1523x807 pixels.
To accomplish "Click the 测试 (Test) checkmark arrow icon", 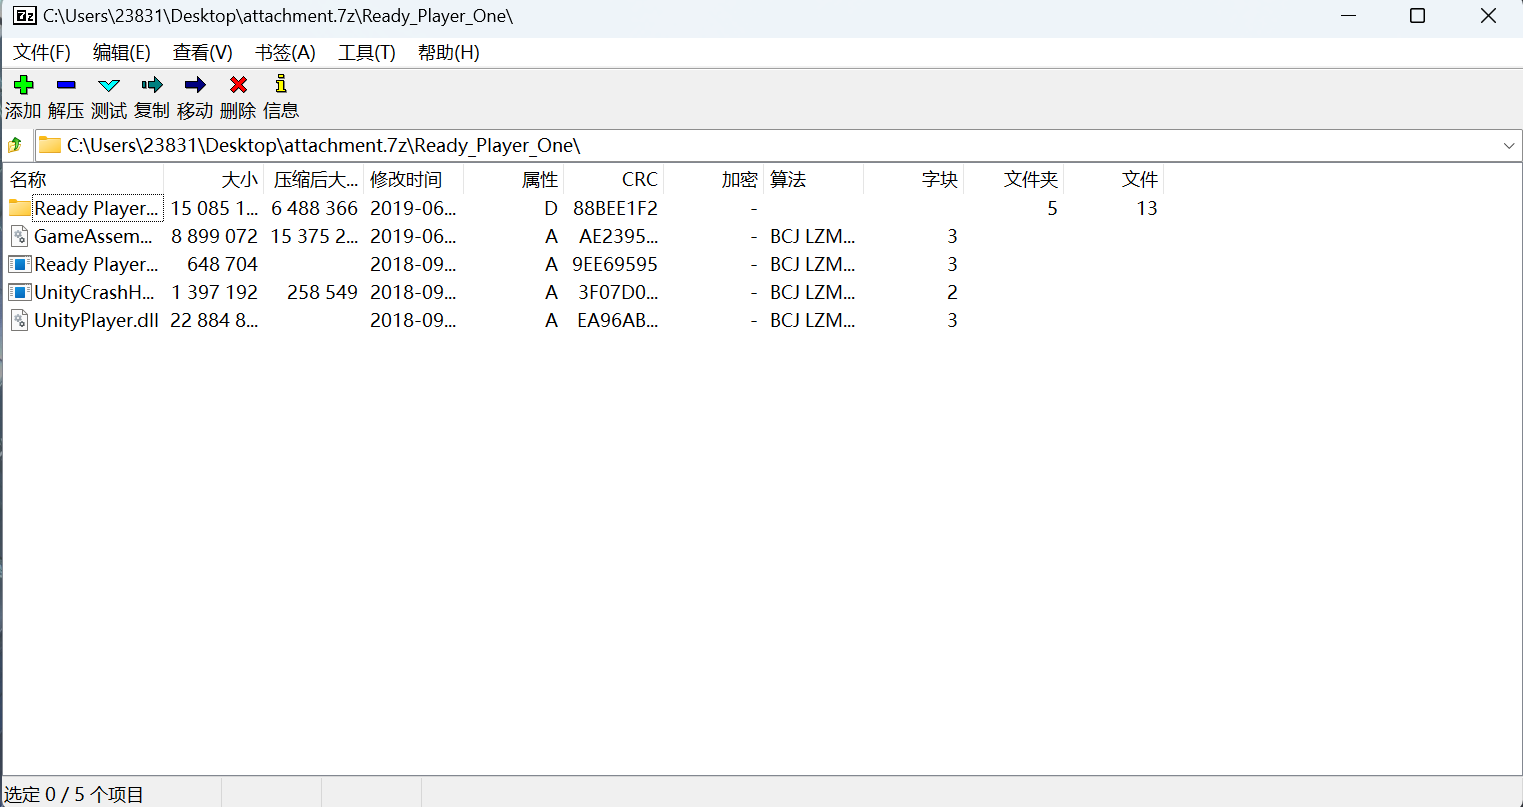I will click(109, 85).
